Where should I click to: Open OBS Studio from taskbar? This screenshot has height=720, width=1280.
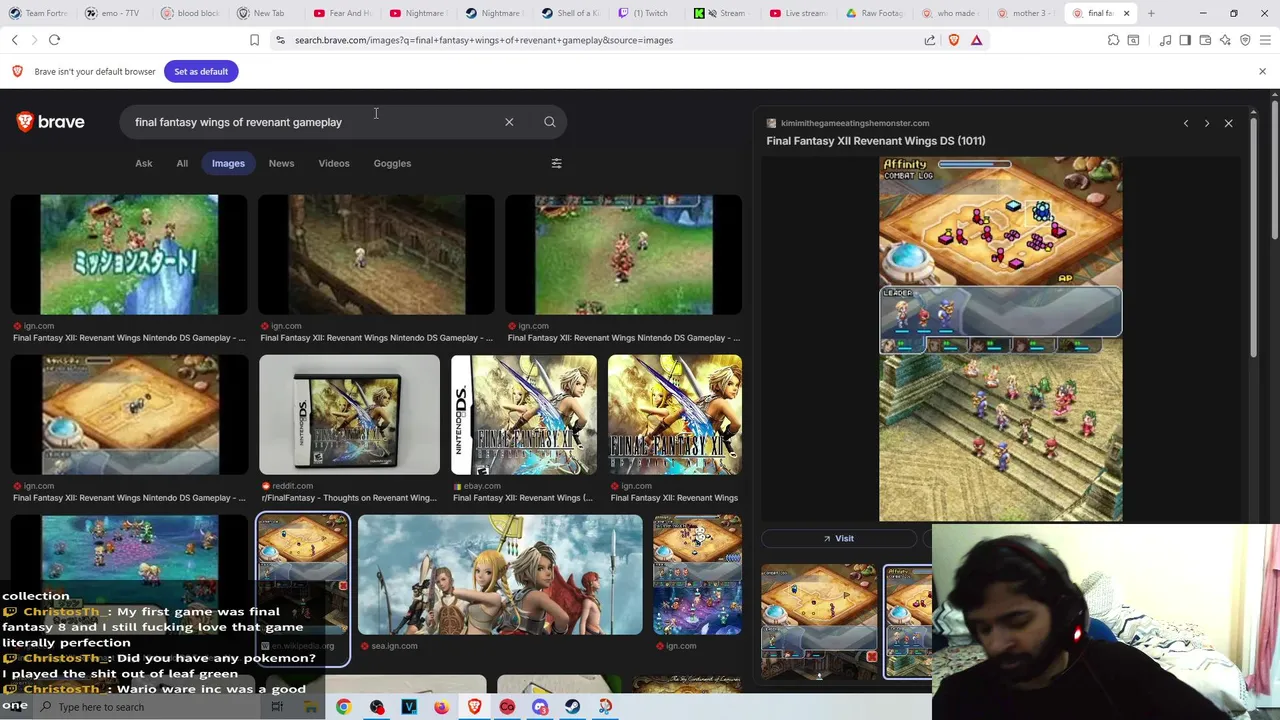(x=376, y=707)
